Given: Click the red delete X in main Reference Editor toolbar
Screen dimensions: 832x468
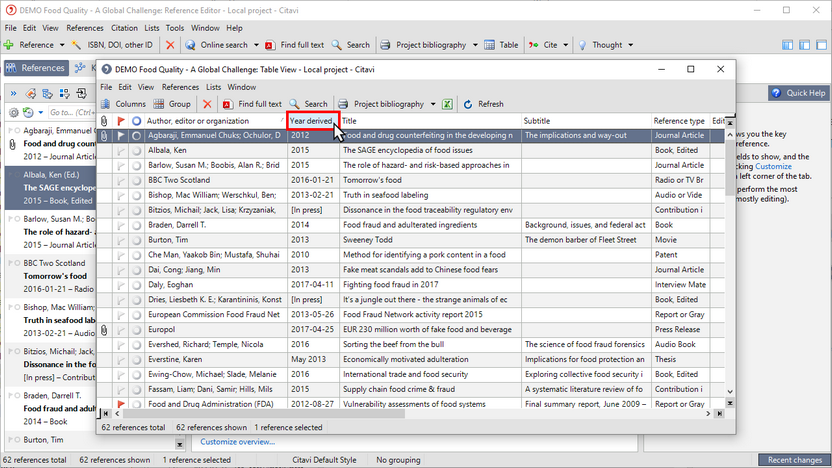Looking at the screenshot, I should (x=170, y=45).
